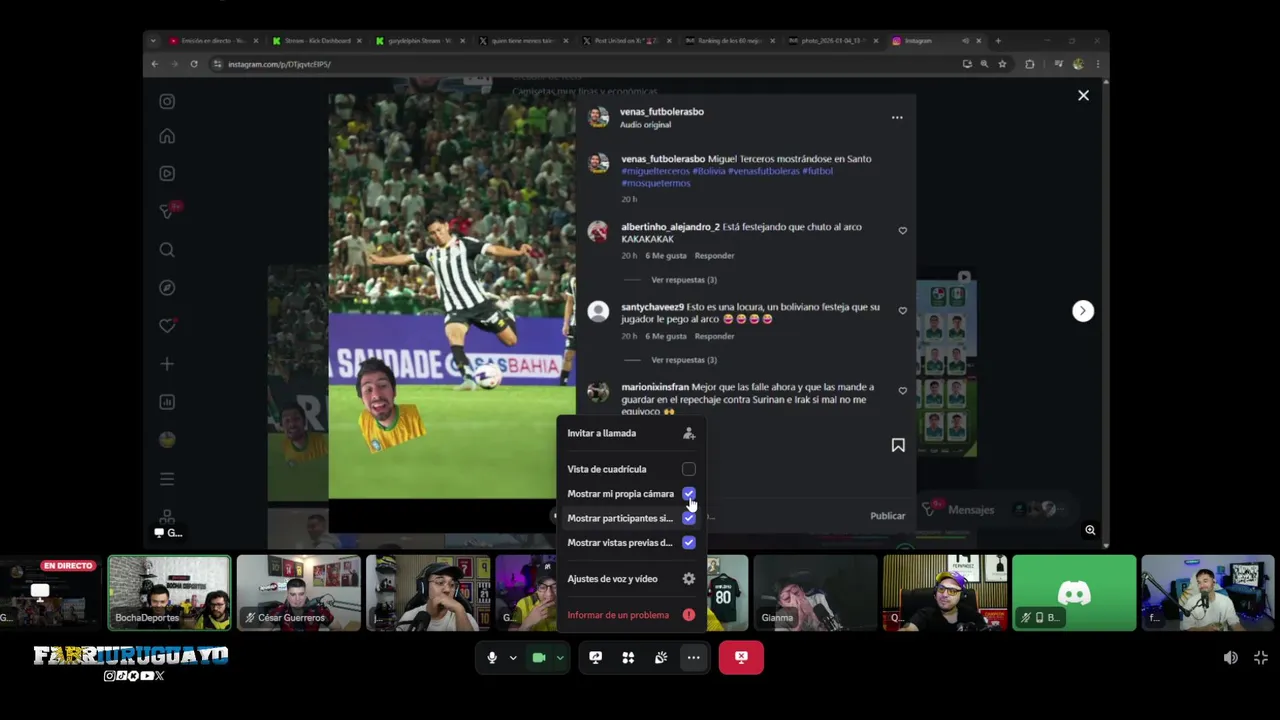
Task: Open Instagram direct messages sidebar icon
Action: pyautogui.click(x=167, y=211)
